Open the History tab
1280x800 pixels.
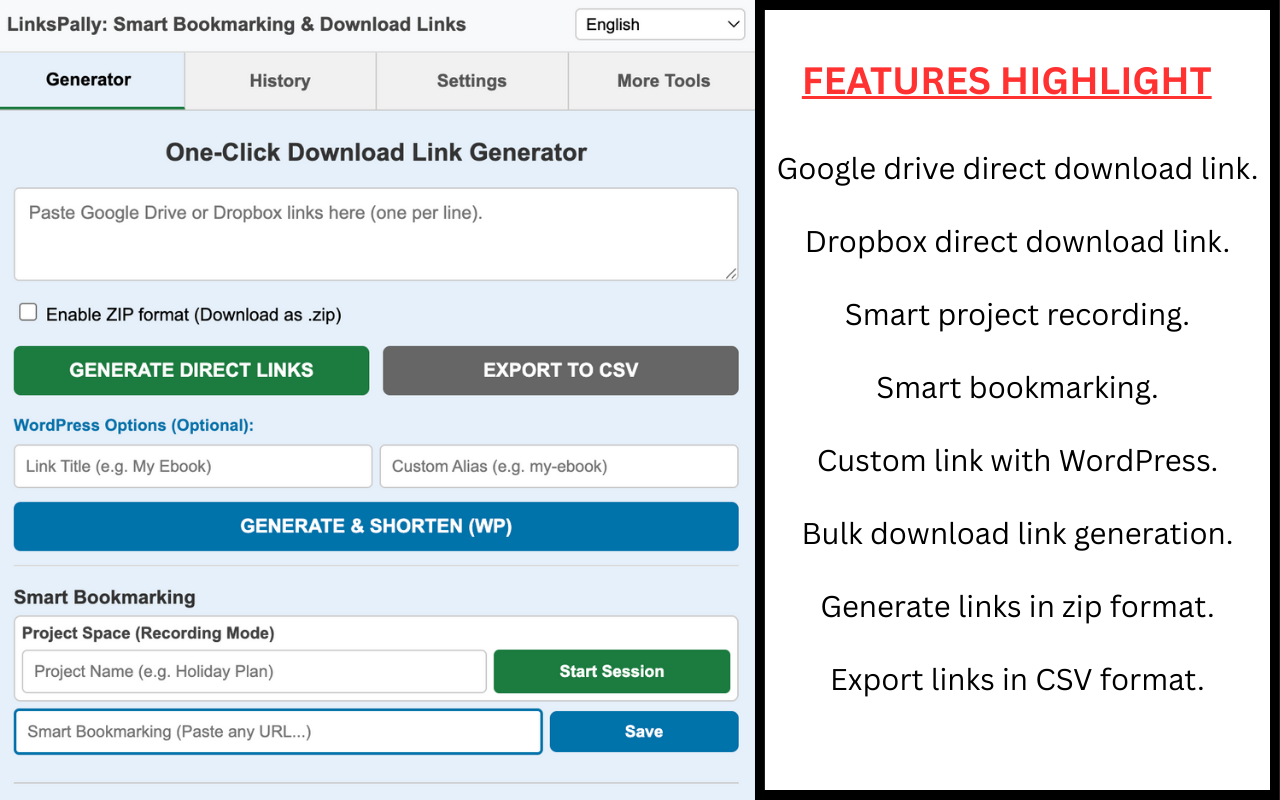point(280,81)
